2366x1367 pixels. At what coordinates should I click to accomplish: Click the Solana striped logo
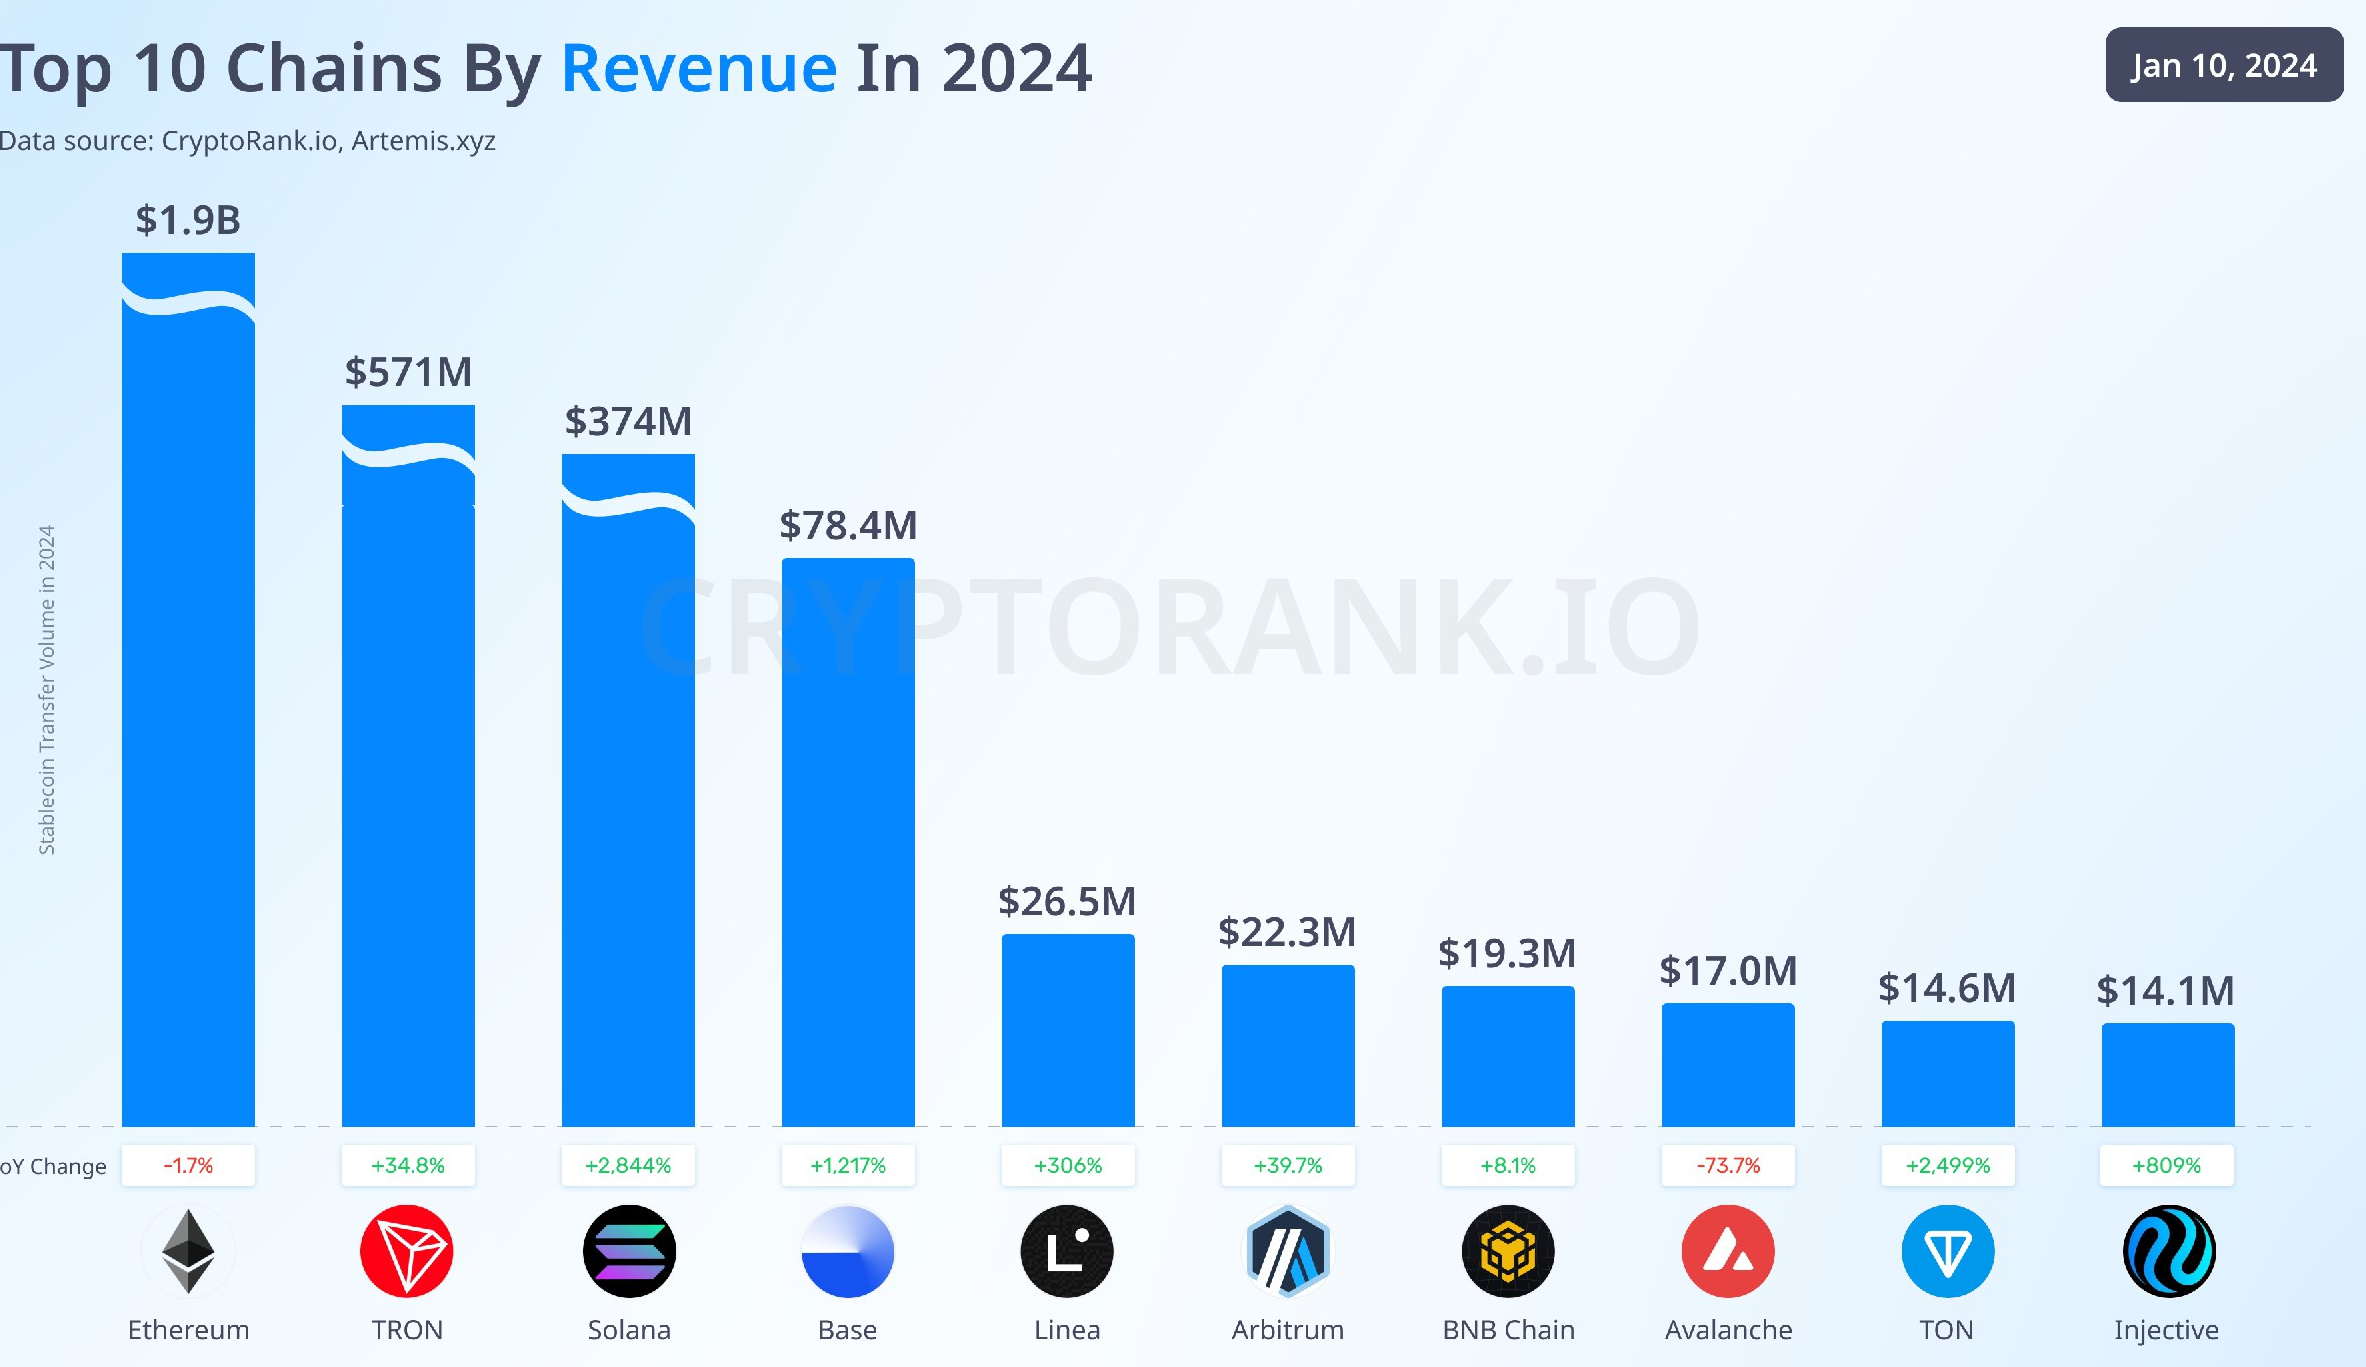click(x=629, y=1251)
